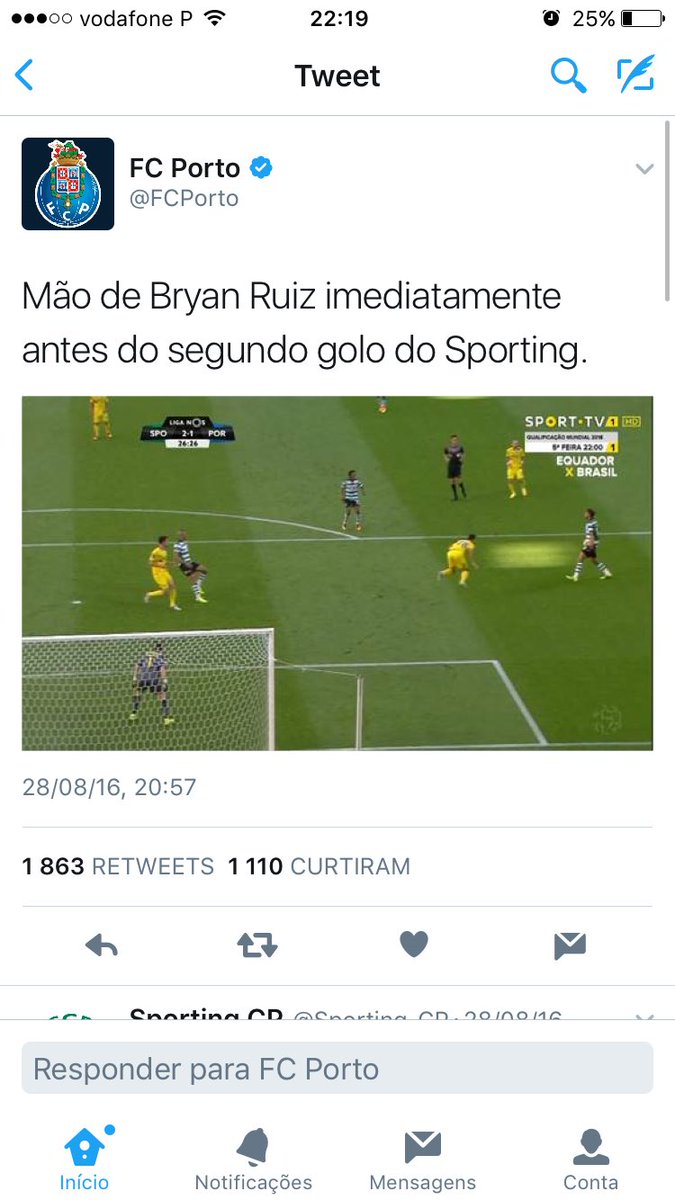This screenshot has width=675, height=1200.
Task: Tap the Responder para FC Porto field
Action: pyautogui.click(x=337, y=1068)
